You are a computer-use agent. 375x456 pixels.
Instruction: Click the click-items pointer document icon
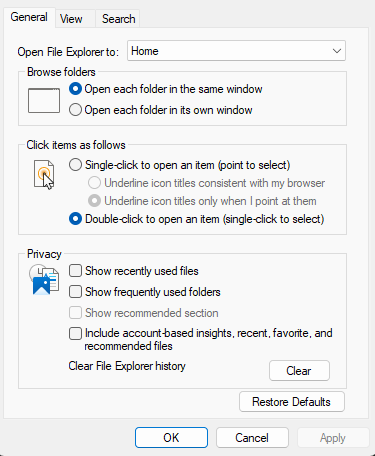[44, 175]
